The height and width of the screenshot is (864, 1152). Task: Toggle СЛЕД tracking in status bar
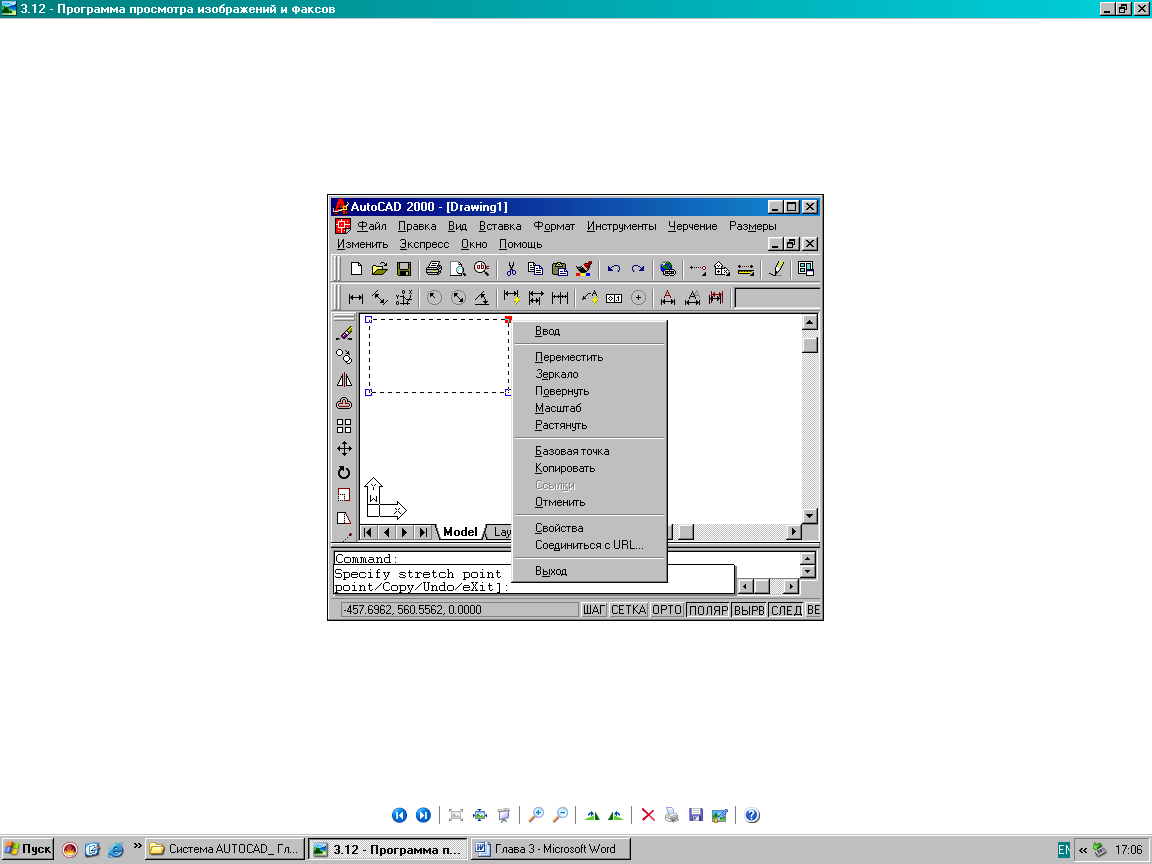786,610
